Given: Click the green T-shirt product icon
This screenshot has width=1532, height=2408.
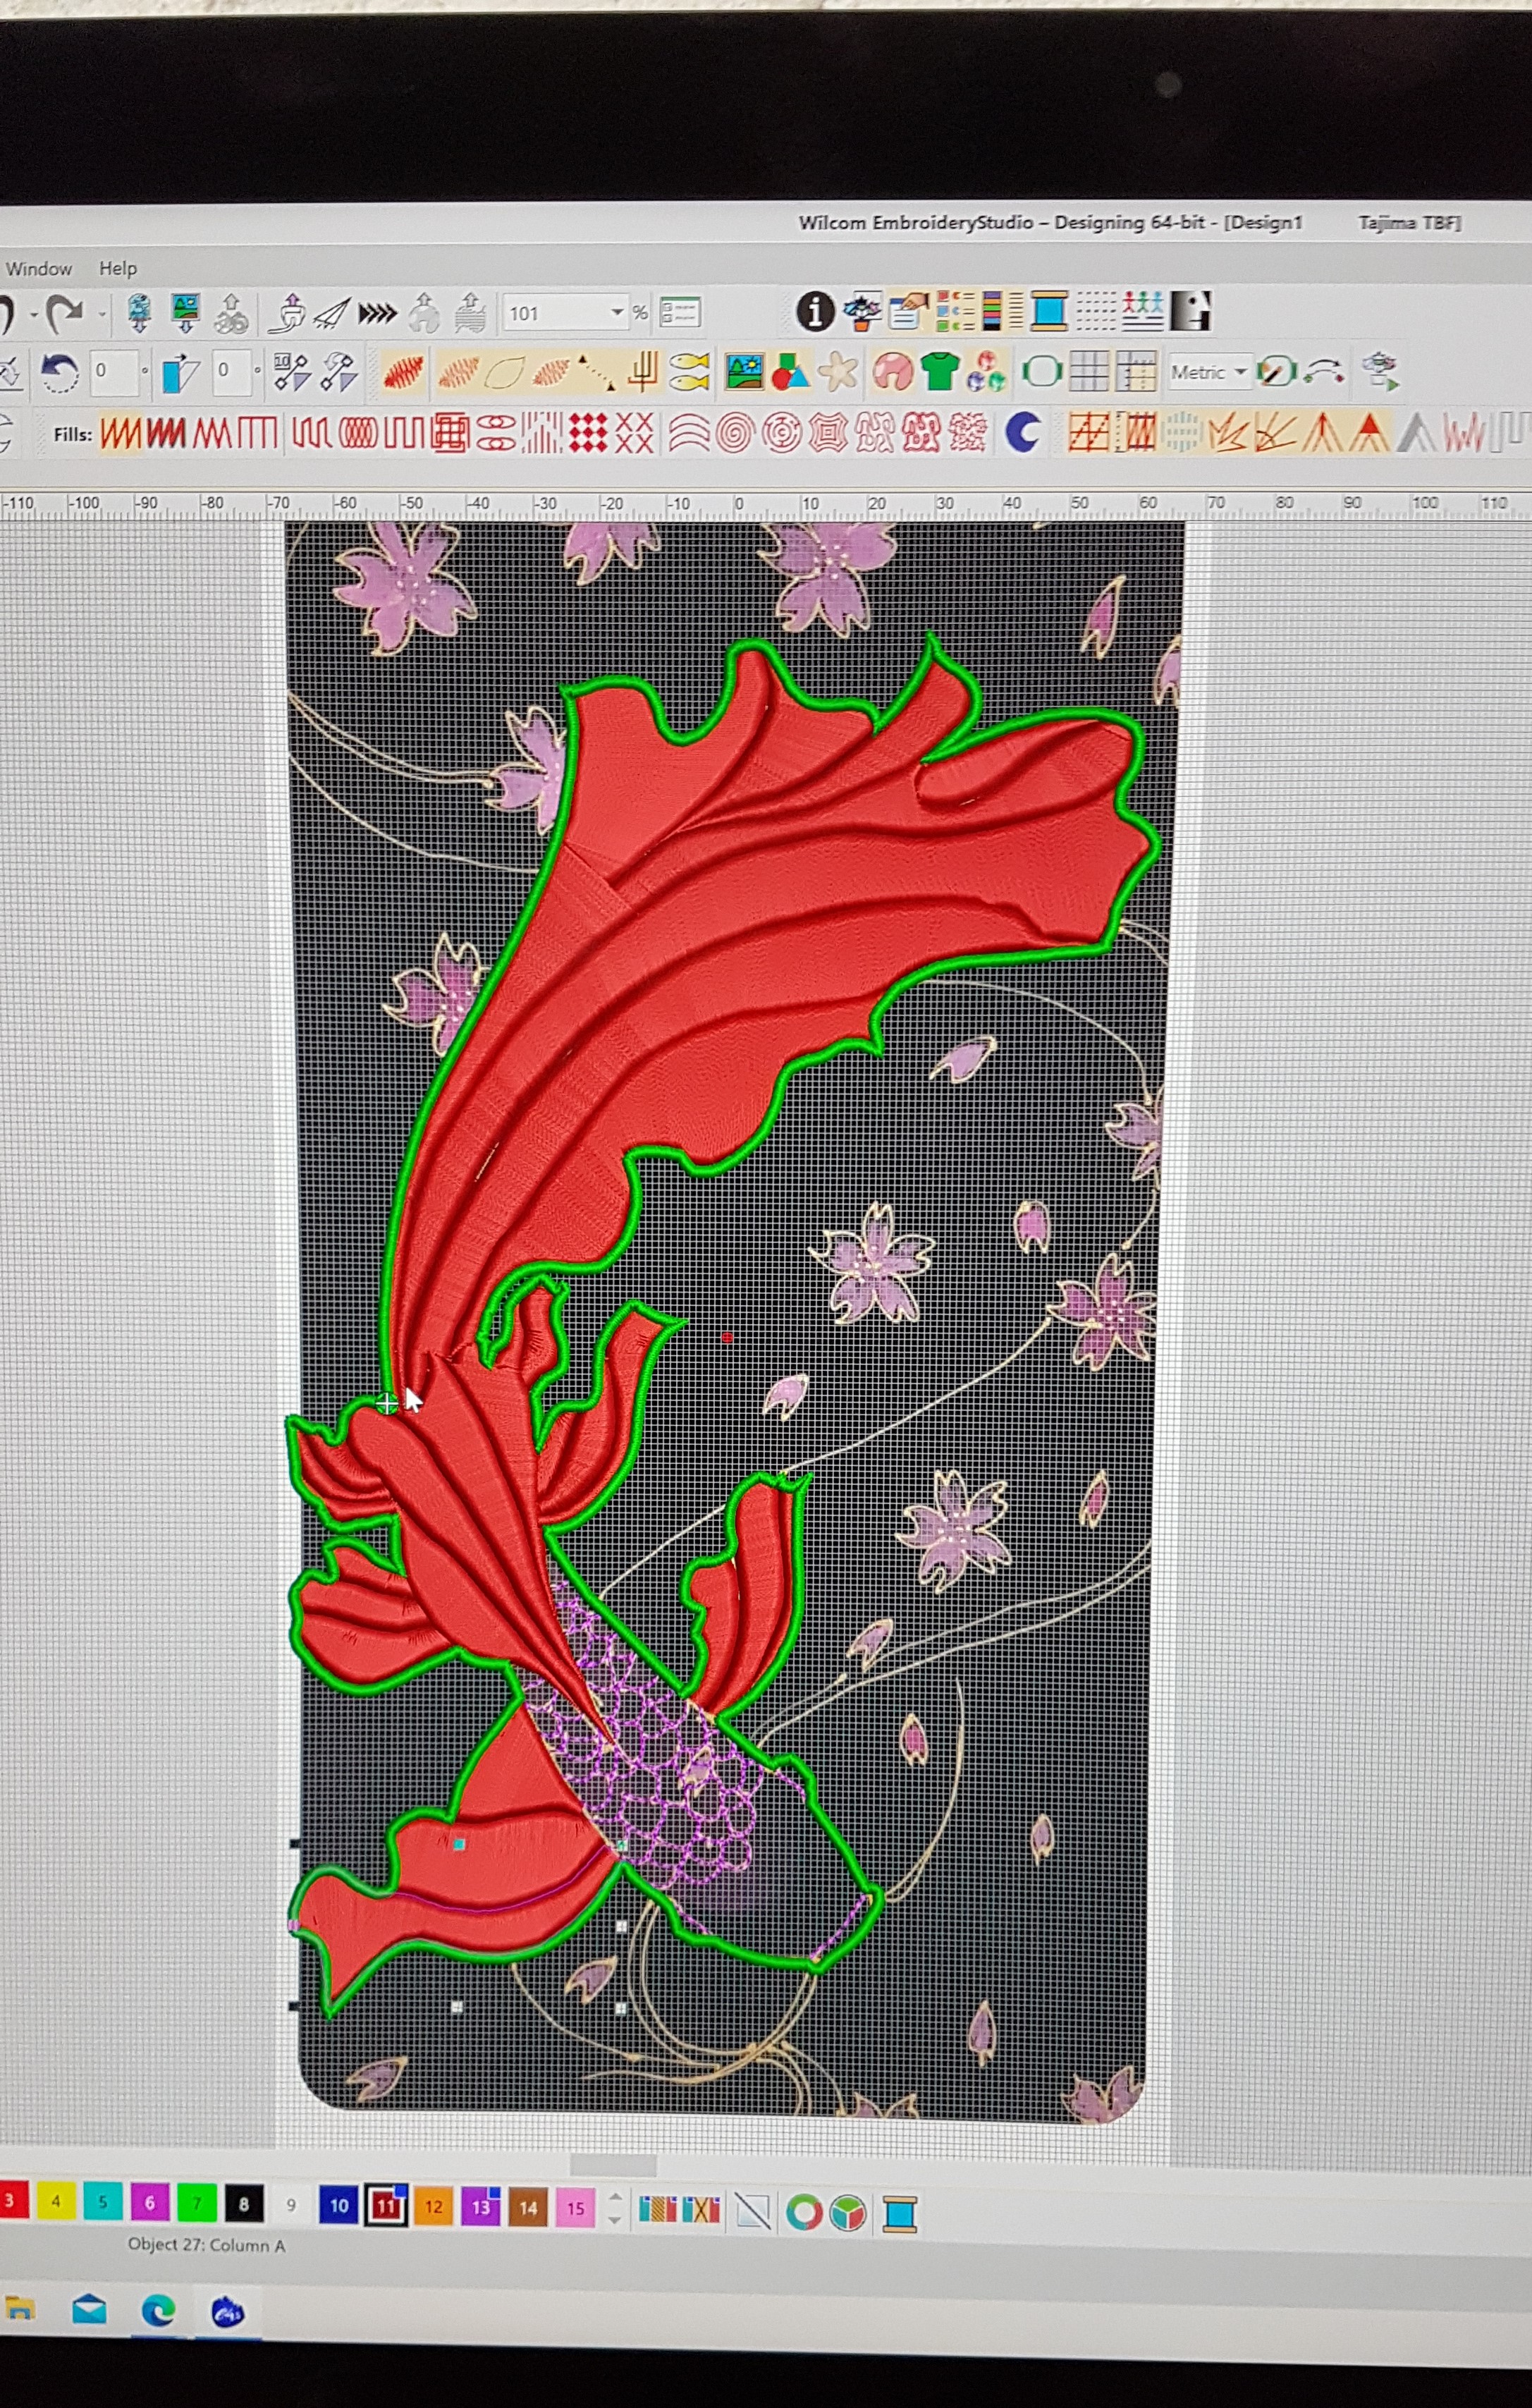Looking at the screenshot, I should click(939, 372).
